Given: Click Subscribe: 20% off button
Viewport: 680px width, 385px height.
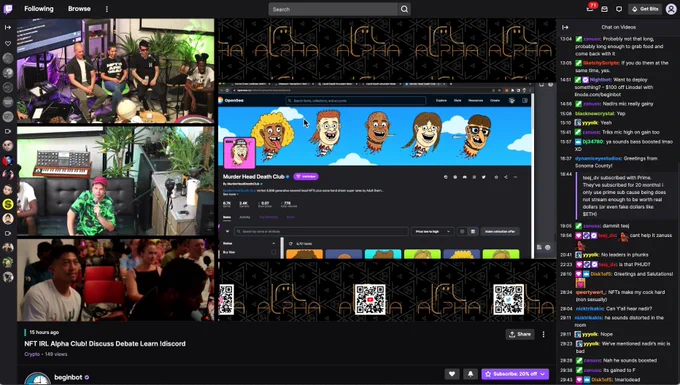Looking at the screenshot, I should point(510,374).
